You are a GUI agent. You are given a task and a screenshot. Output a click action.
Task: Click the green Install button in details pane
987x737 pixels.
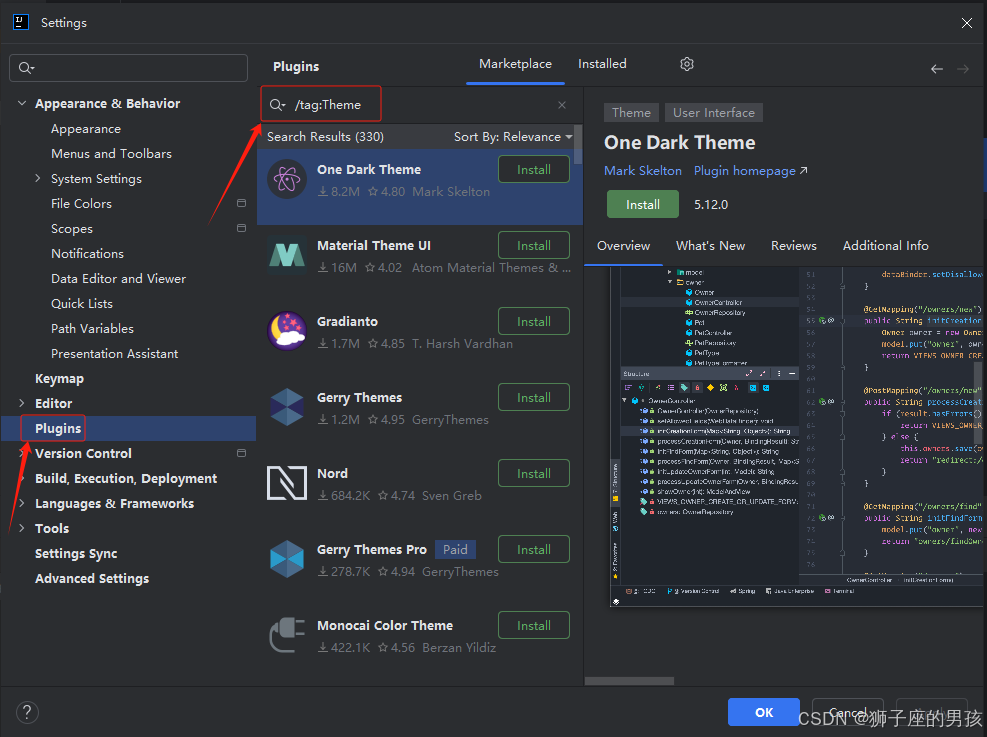click(x=643, y=205)
